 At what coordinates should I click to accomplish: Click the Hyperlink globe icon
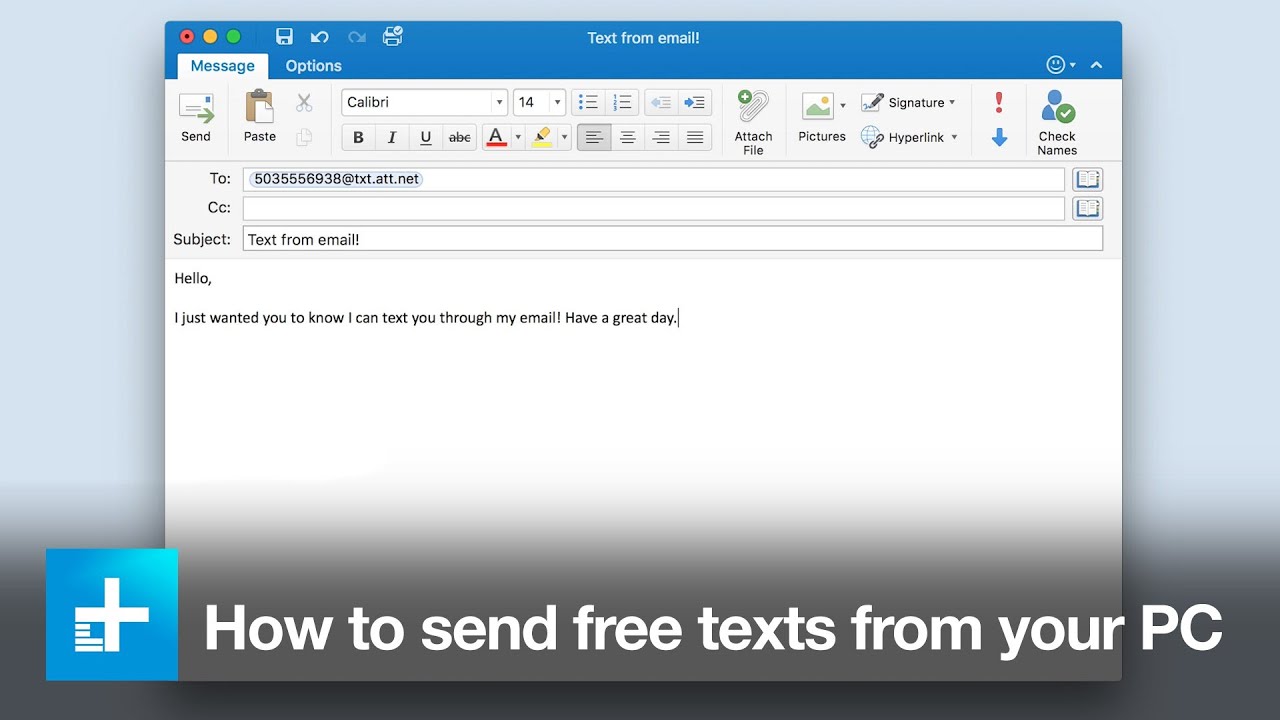[872, 137]
